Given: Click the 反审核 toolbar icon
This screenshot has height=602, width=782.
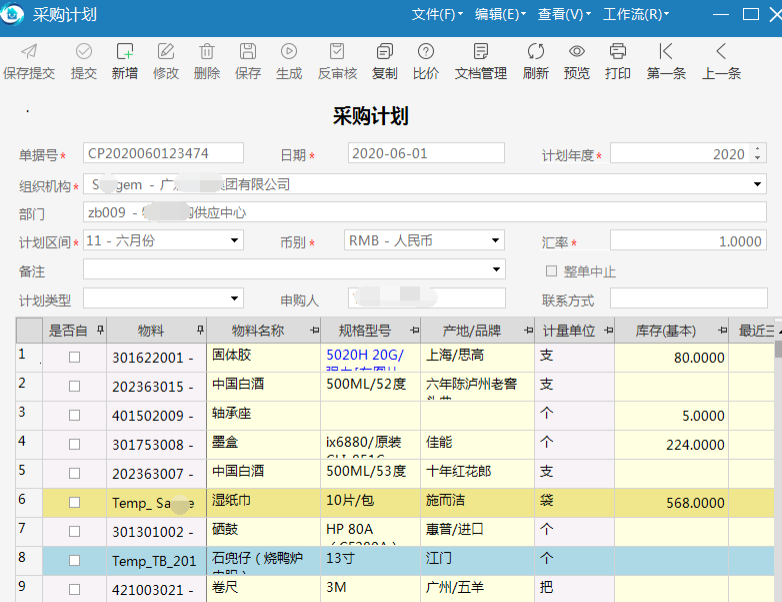Looking at the screenshot, I should tap(337, 51).
